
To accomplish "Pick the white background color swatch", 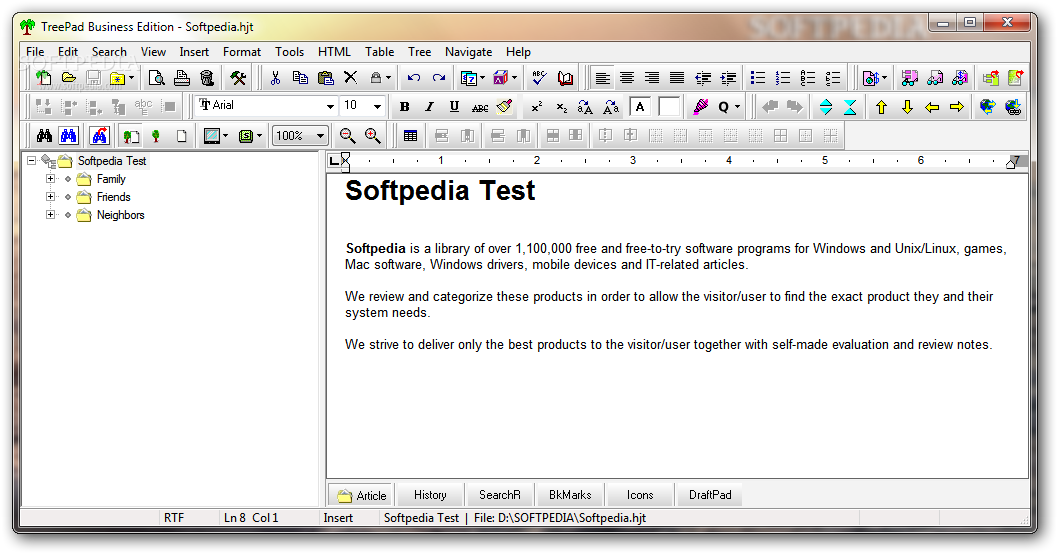I will click(669, 107).
